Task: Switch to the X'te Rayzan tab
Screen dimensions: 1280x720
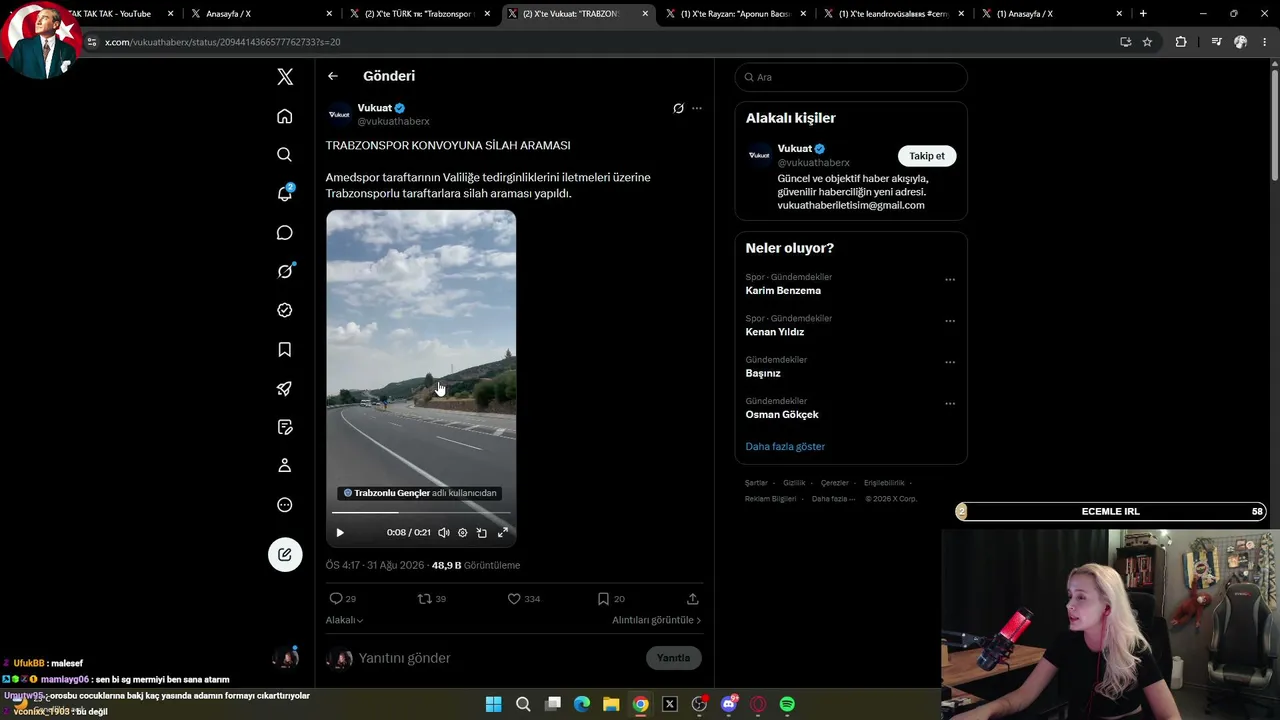Action: click(x=734, y=14)
